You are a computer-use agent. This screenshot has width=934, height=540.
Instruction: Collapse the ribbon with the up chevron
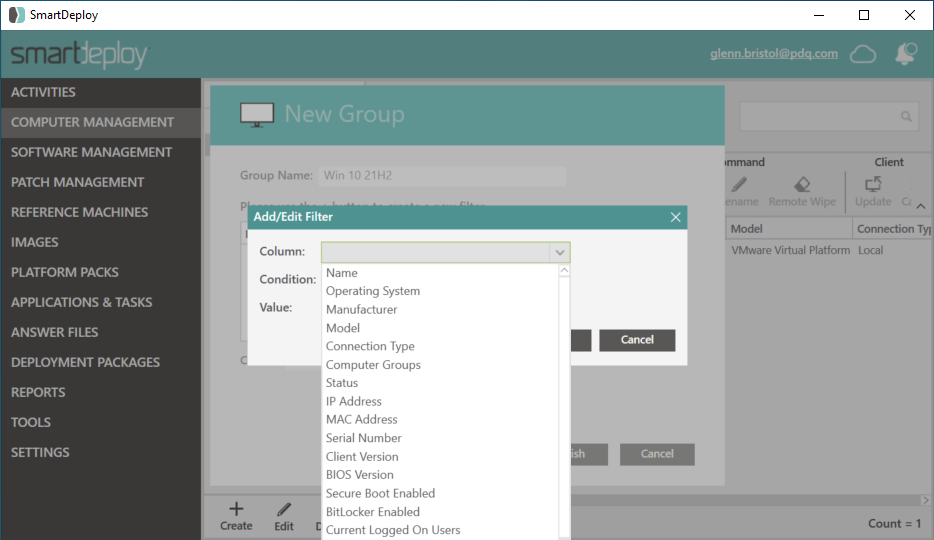pos(921,207)
